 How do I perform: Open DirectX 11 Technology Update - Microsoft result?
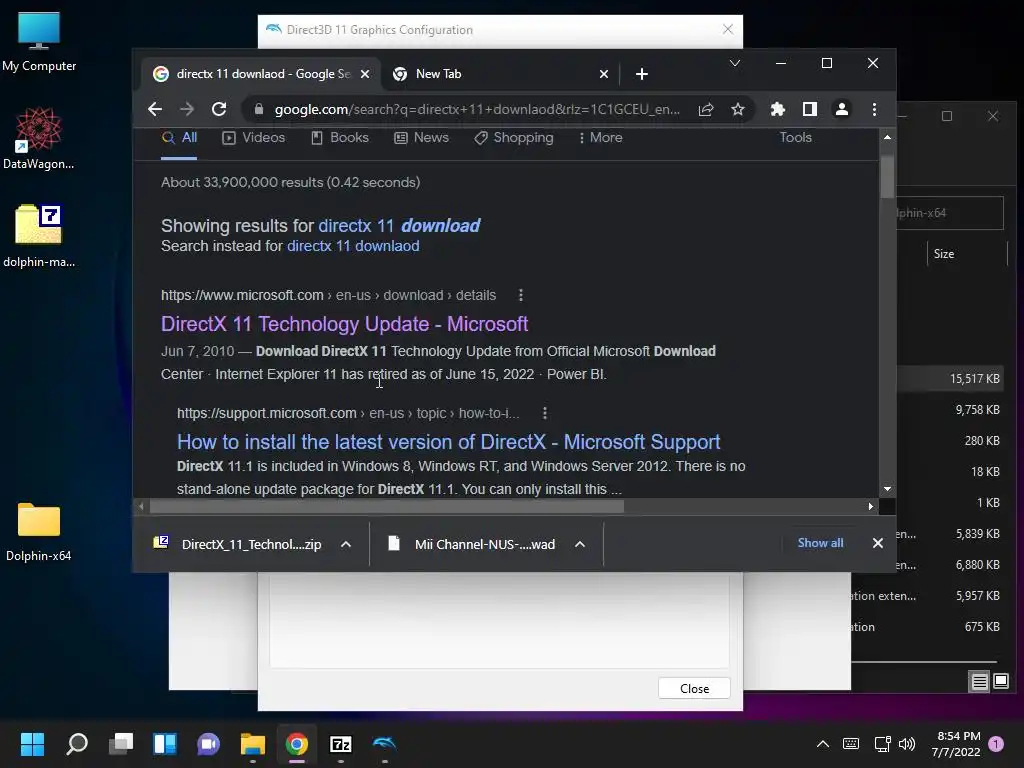coord(345,324)
